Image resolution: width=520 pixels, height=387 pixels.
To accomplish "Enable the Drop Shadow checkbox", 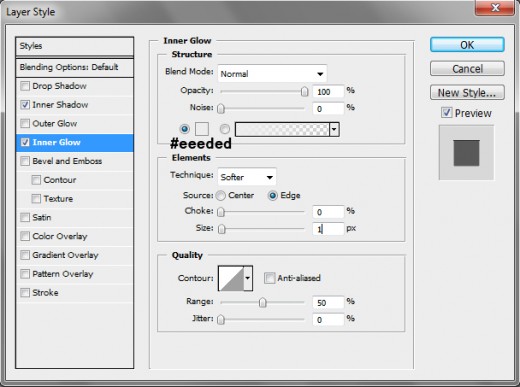I will [25, 86].
